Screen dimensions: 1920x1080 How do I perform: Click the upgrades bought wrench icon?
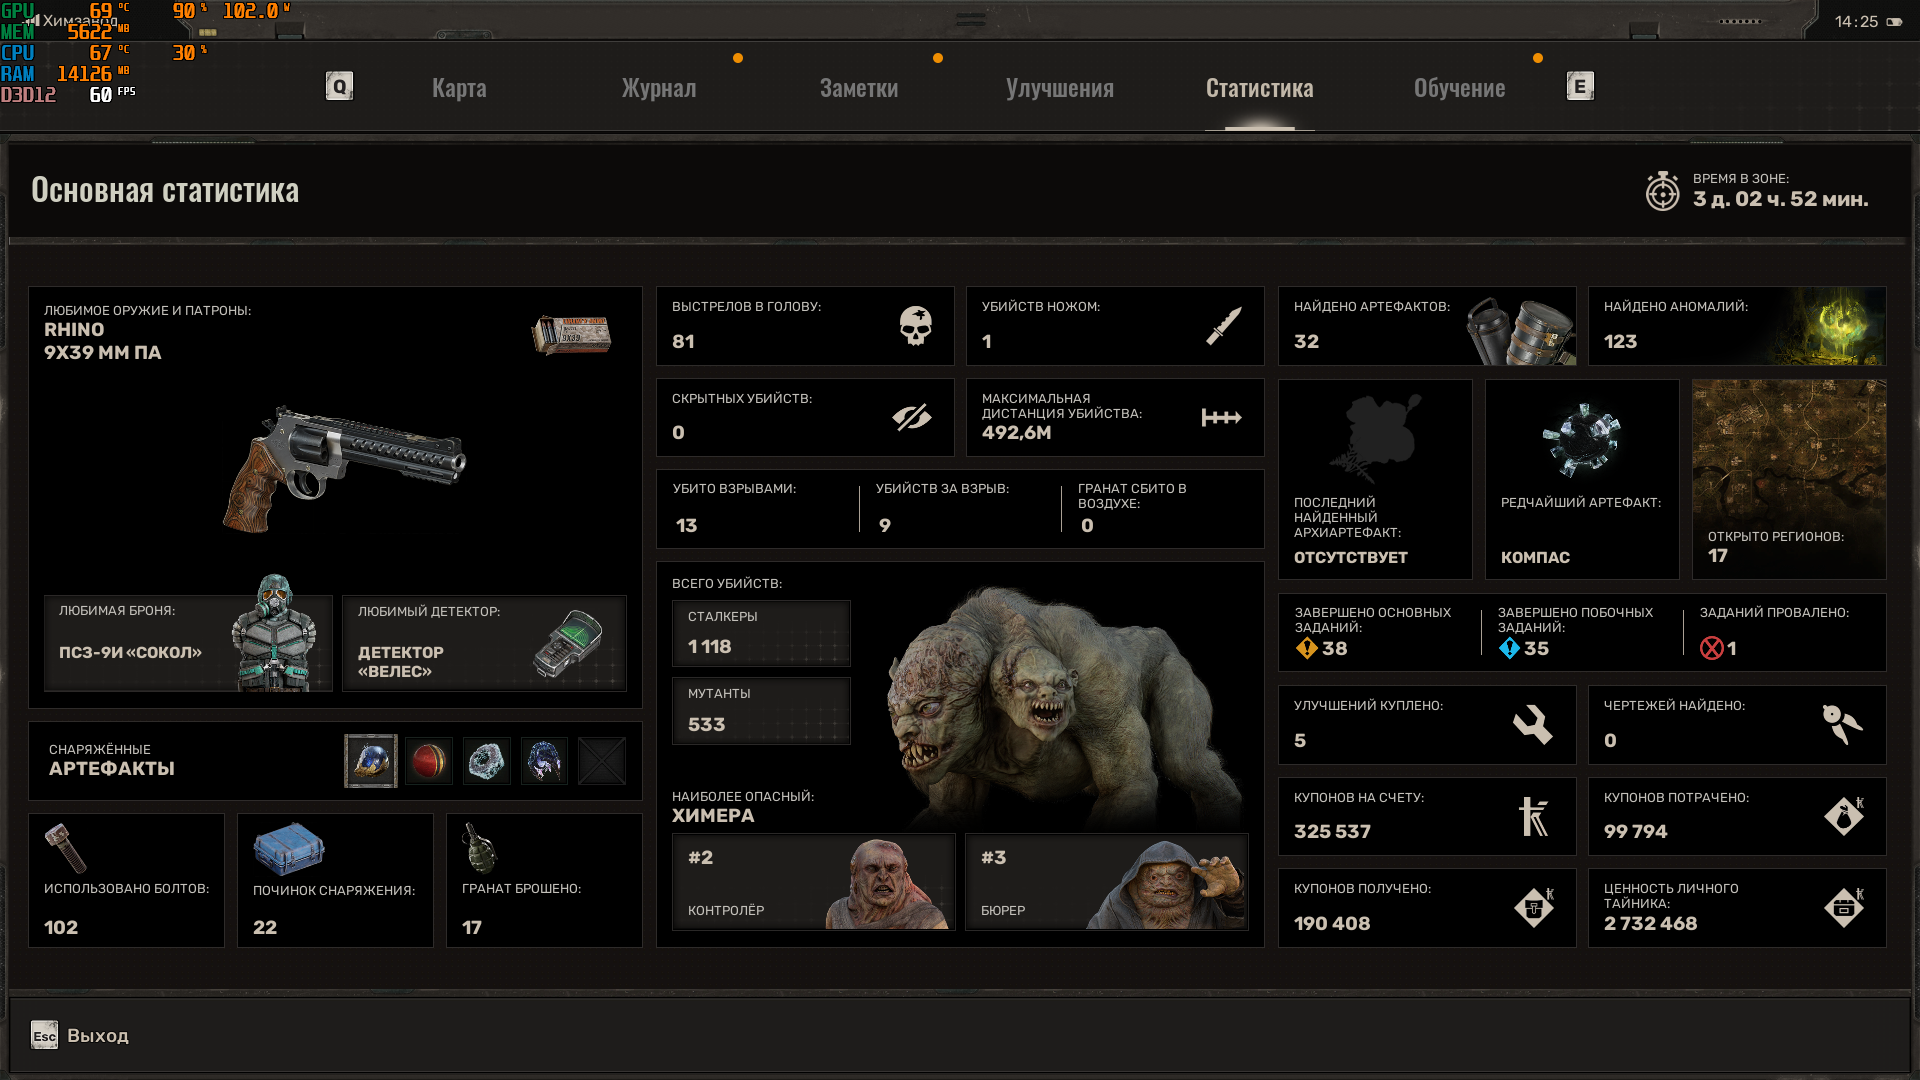click(x=1532, y=724)
